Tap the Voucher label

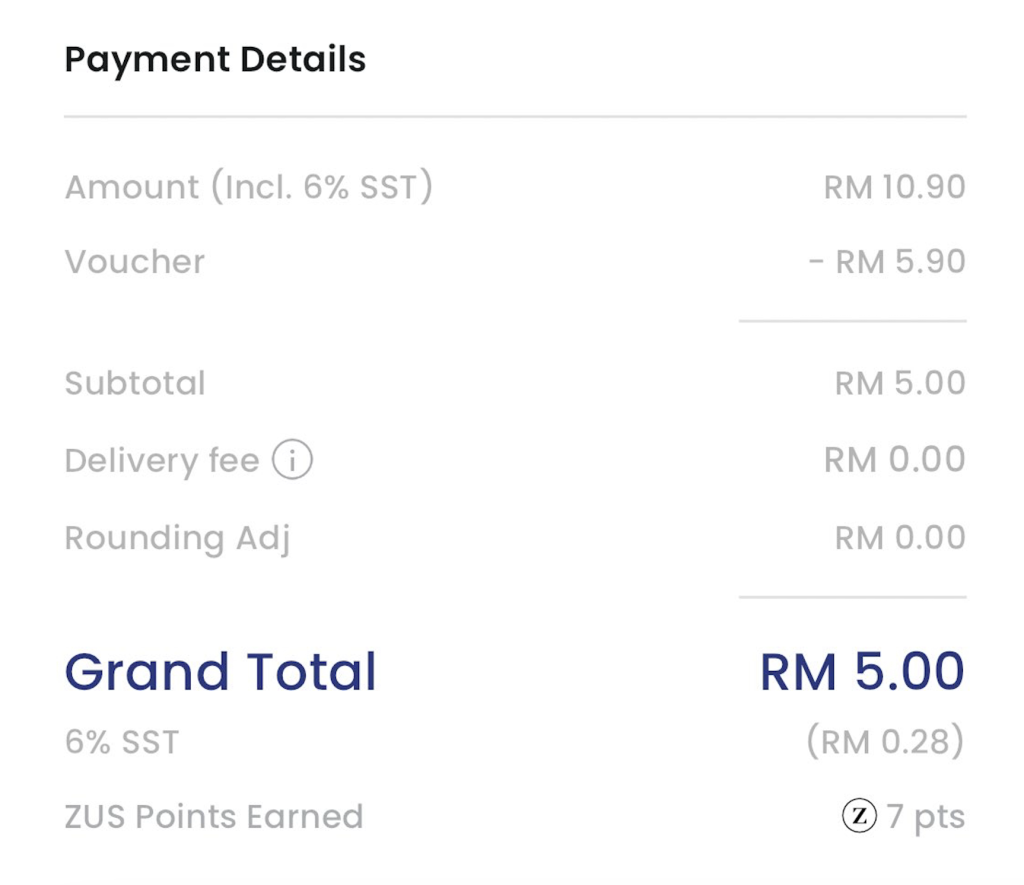pyautogui.click(x=135, y=262)
